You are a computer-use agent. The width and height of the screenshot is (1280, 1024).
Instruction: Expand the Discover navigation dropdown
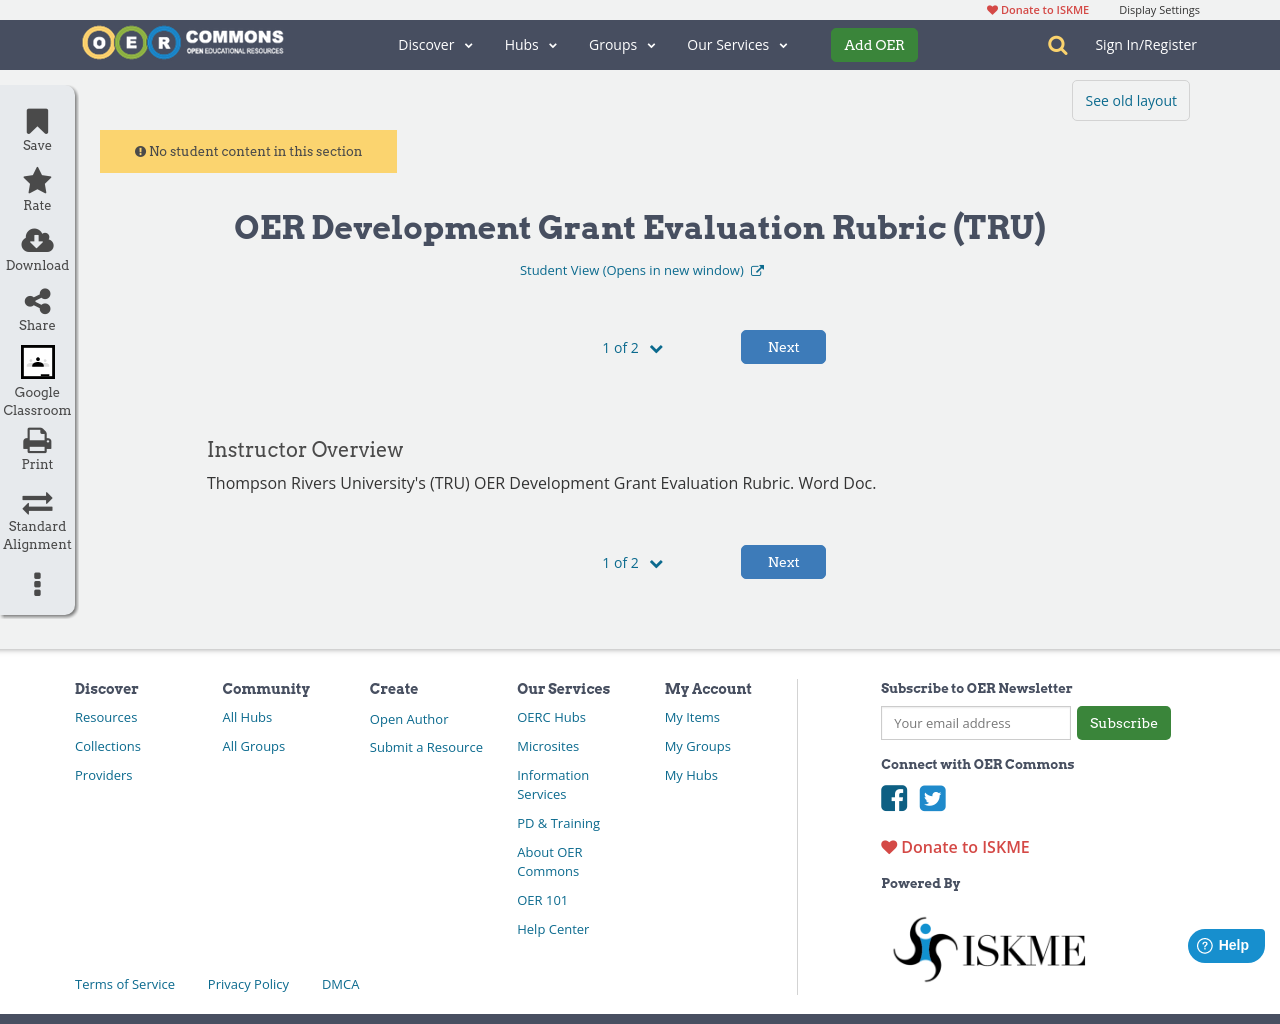tap(435, 45)
